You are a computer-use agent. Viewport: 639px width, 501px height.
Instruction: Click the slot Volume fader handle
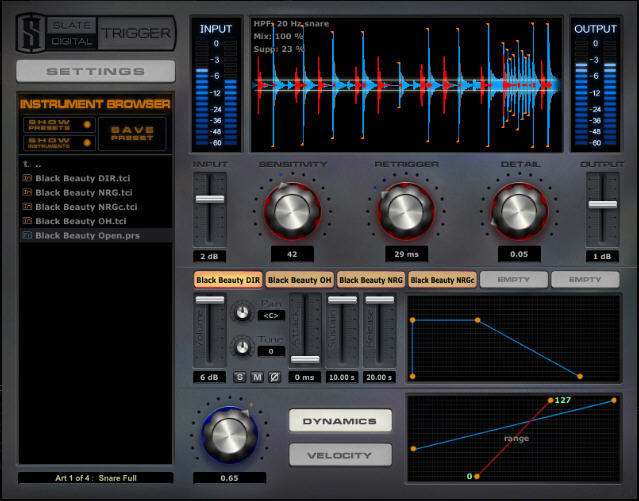(x=210, y=300)
